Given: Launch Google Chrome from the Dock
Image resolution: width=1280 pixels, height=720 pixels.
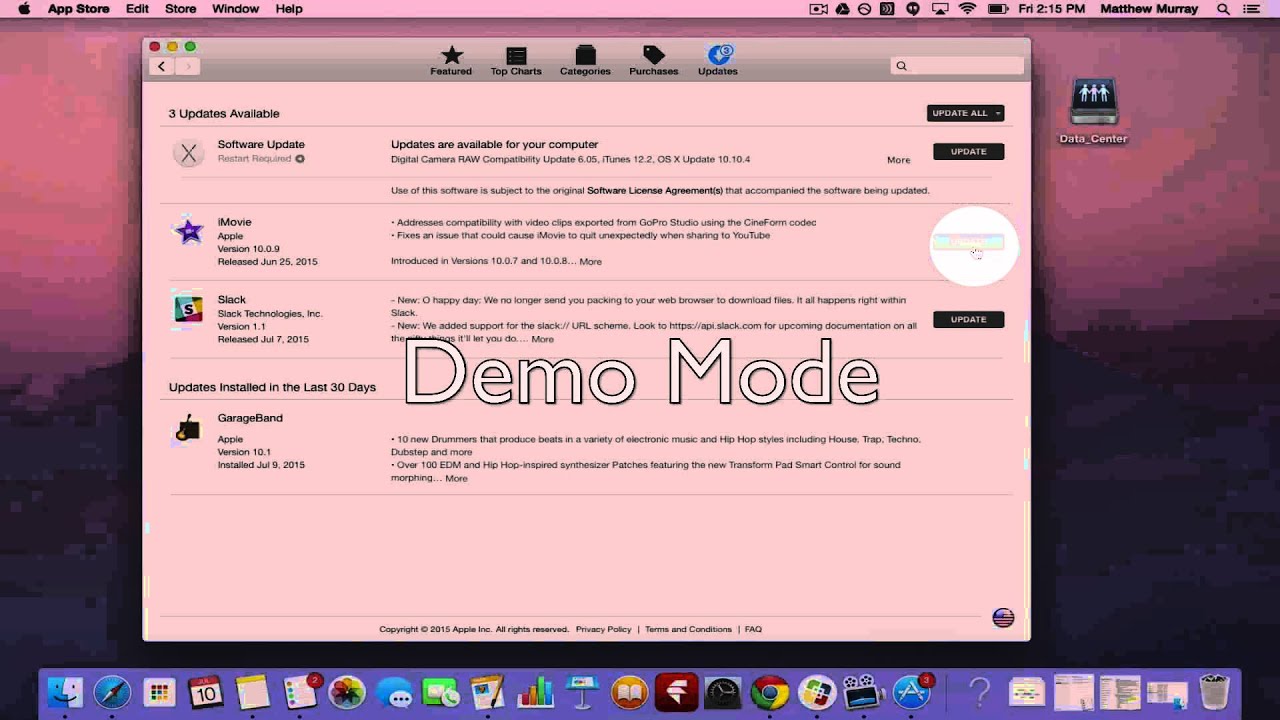Looking at the screenshot, I should tap(770, 691).
